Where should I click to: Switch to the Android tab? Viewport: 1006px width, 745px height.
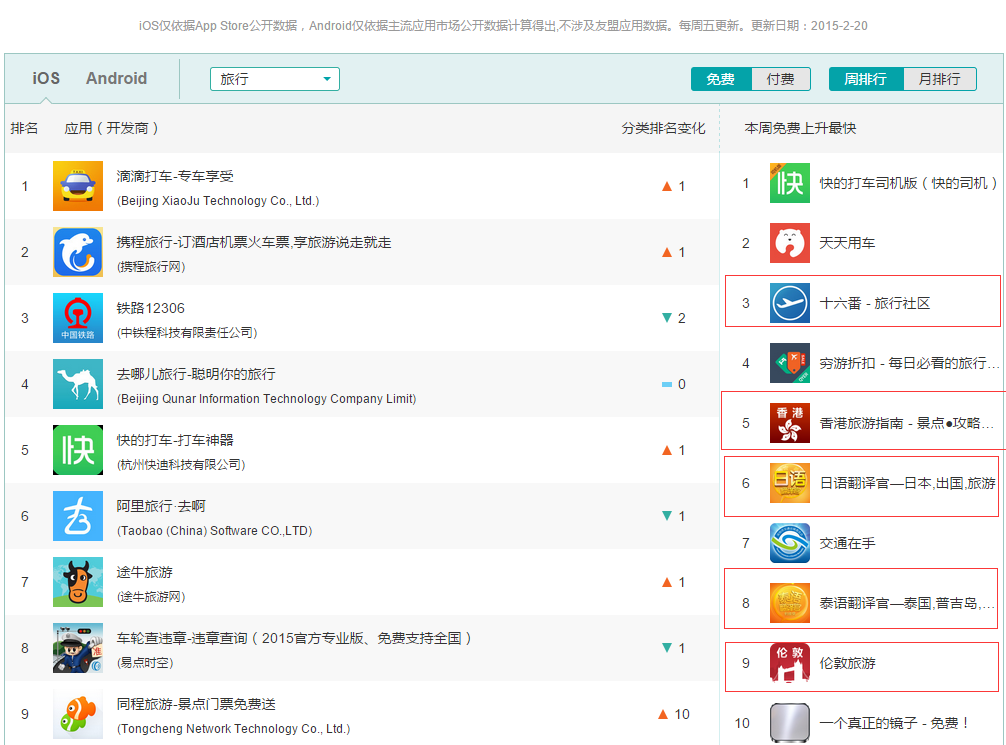tap(117, 78)
